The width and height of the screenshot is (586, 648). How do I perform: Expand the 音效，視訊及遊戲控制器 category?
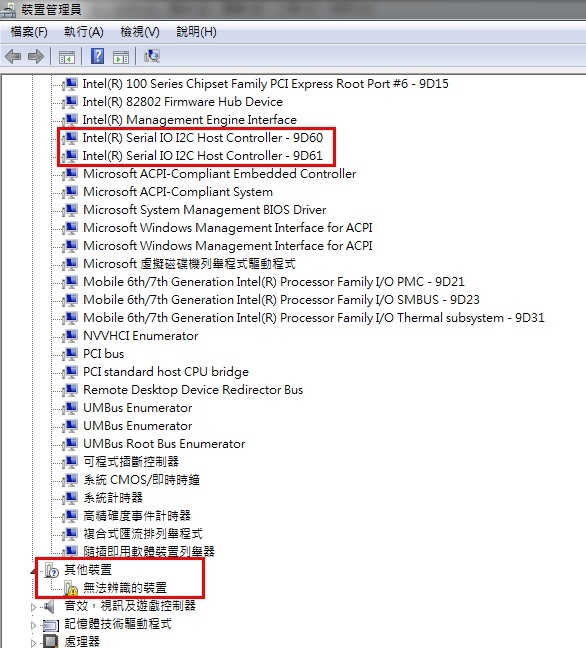click(x=33, y=607)
